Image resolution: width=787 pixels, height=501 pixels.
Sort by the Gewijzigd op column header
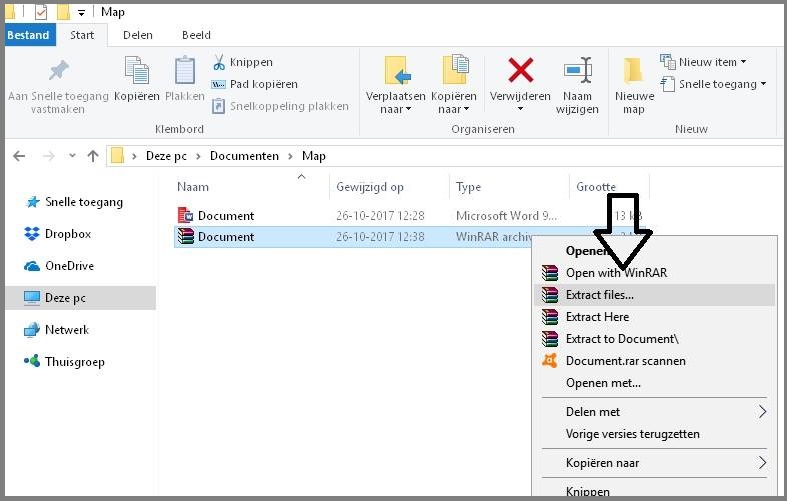[x=370, y=187]
